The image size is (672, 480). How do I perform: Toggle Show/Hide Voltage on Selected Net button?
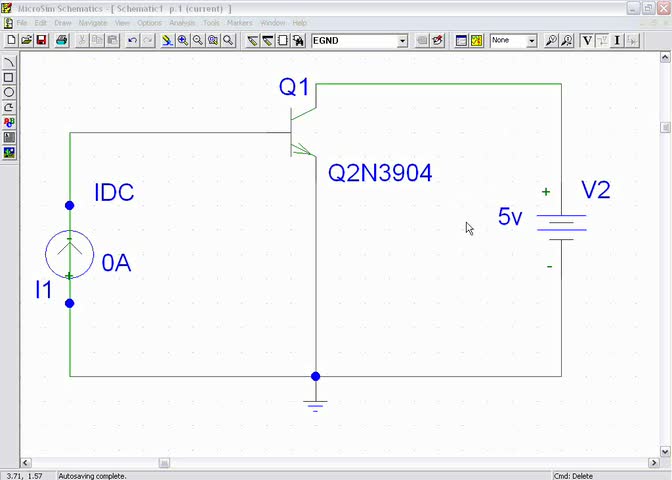click(602, 40)
